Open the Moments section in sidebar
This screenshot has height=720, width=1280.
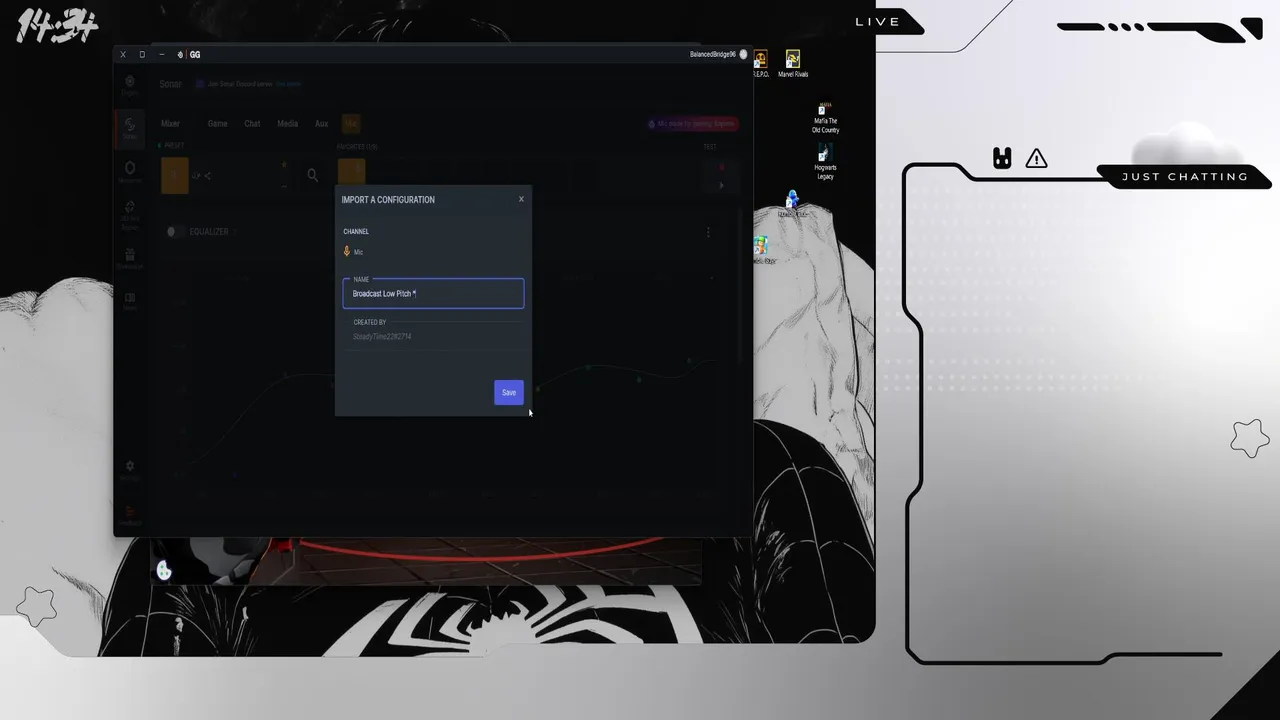click(130, 172)
